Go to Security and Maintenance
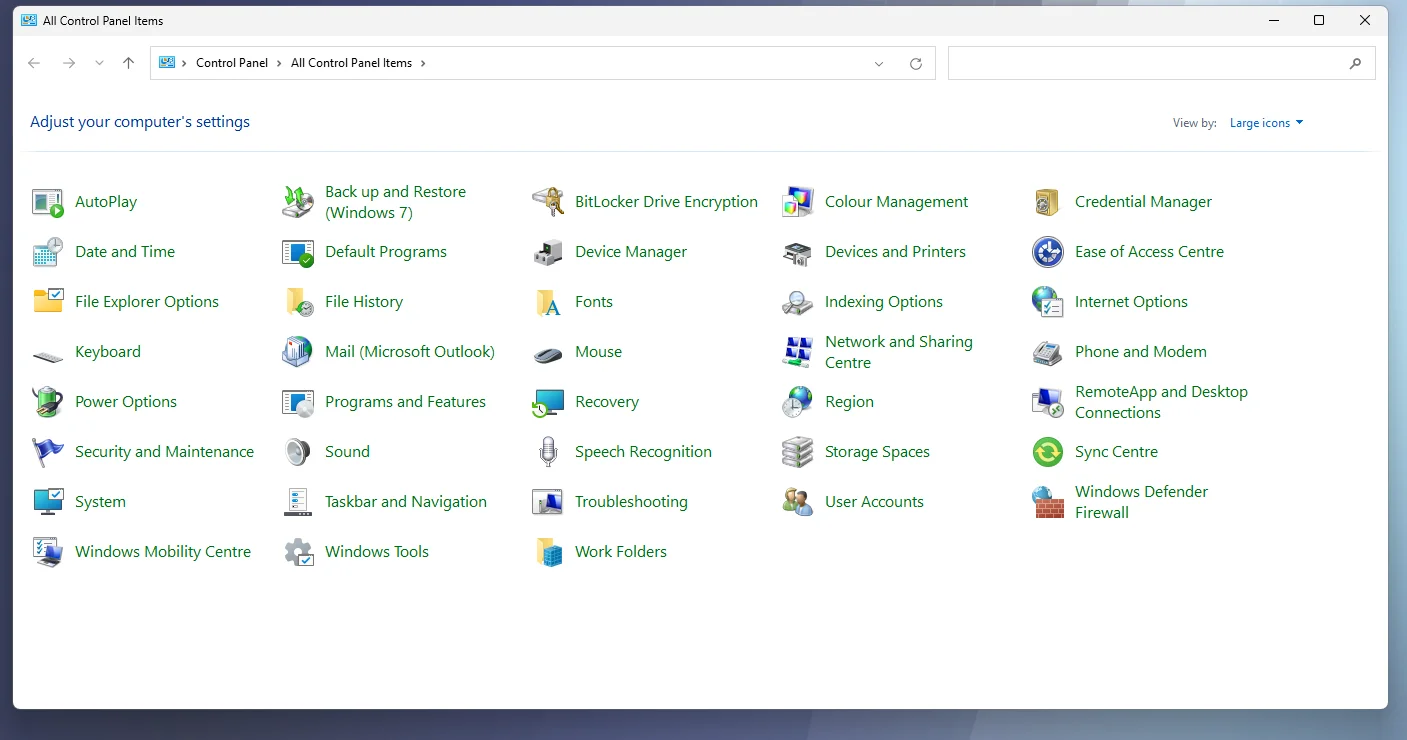Image resolution: width=1407 pixels, height=740 pixels. tap(164, 452)
